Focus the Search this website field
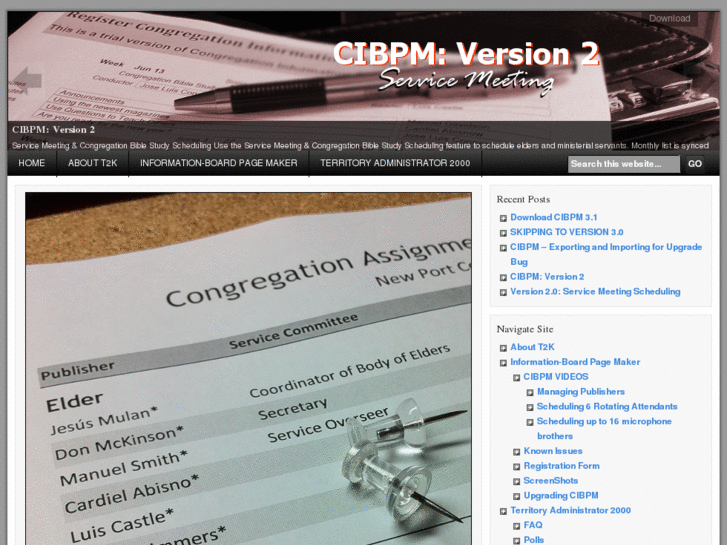 (x=624, y=164)
